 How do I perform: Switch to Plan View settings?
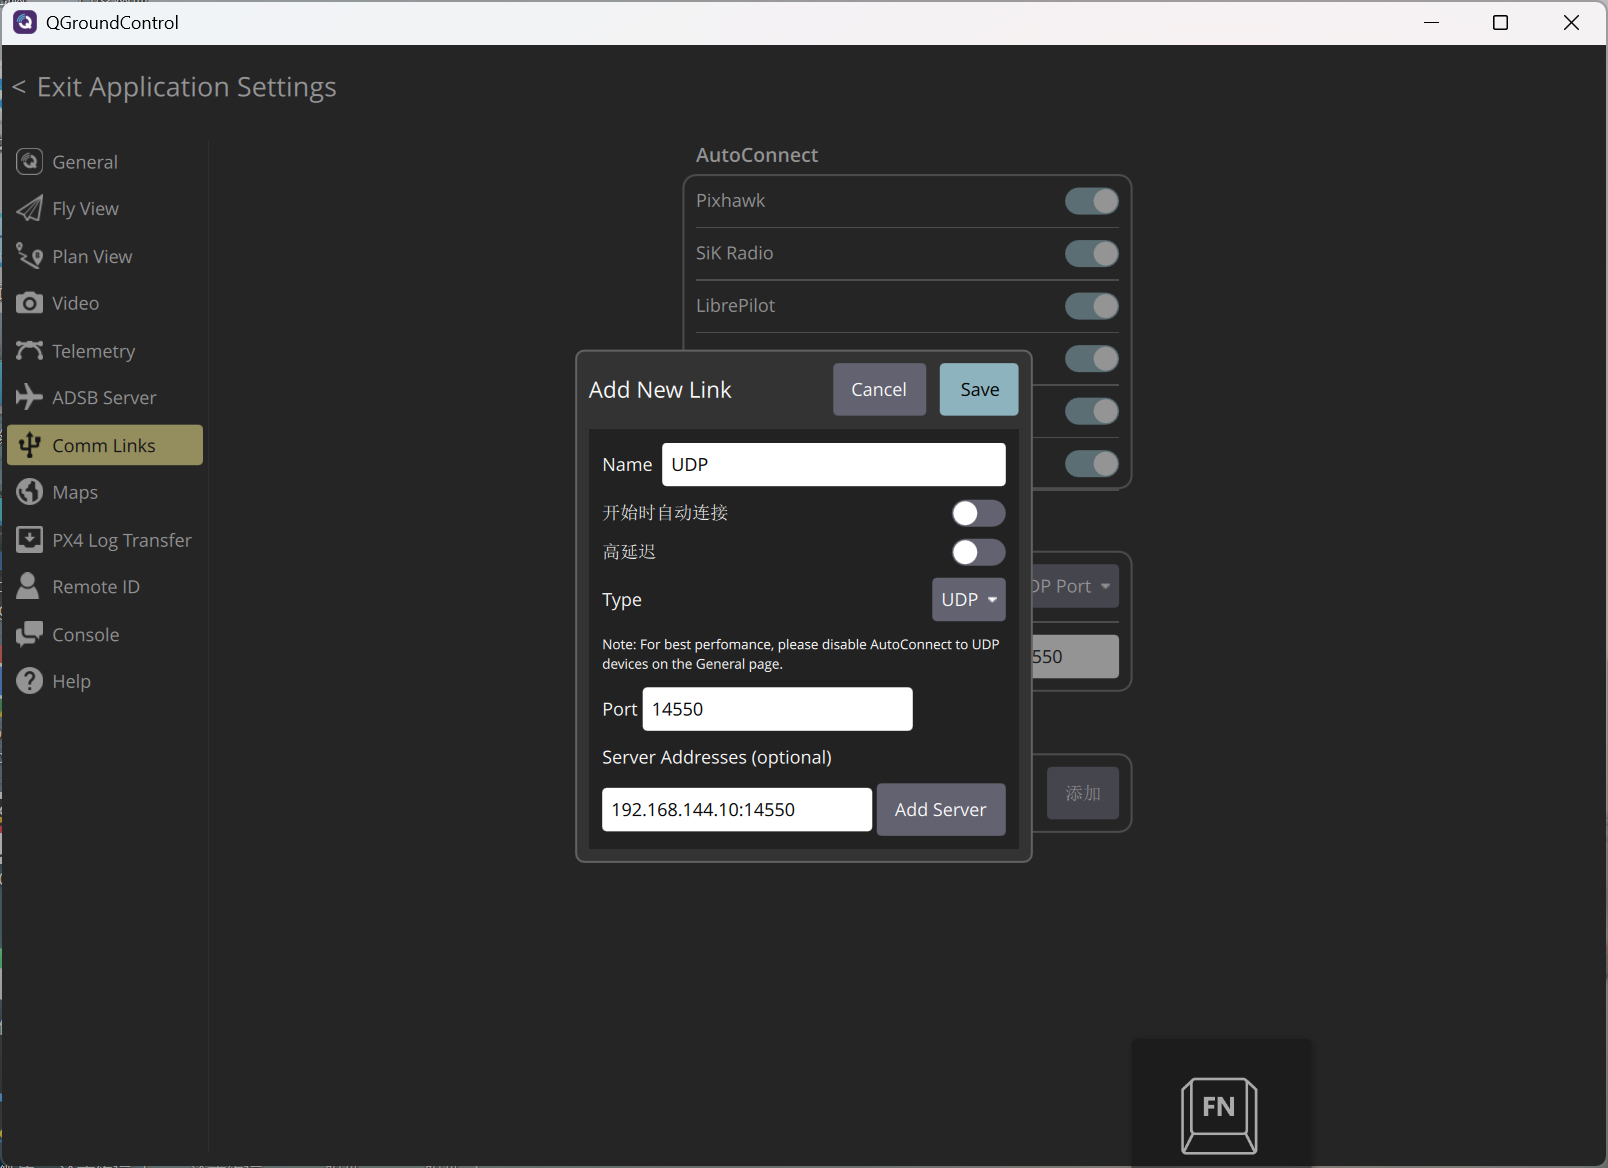point(105,256)
